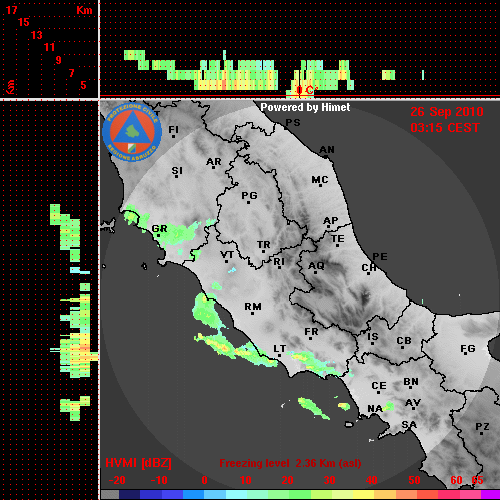Click the 50 dBZ scale value
Viewport: 500px width, 500px height.
[414, 480]
